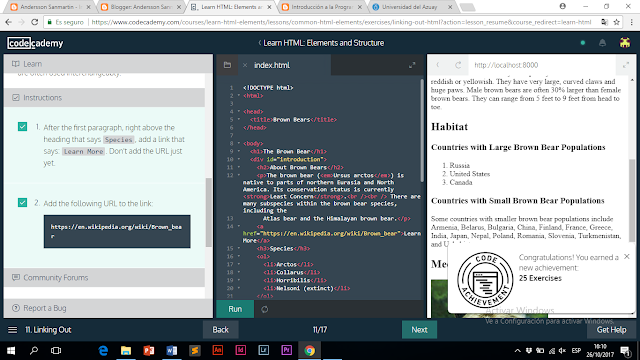Screen dimensions: 640x360
Task: Refresh the localhost preview browser
Action: click(458, 65)
